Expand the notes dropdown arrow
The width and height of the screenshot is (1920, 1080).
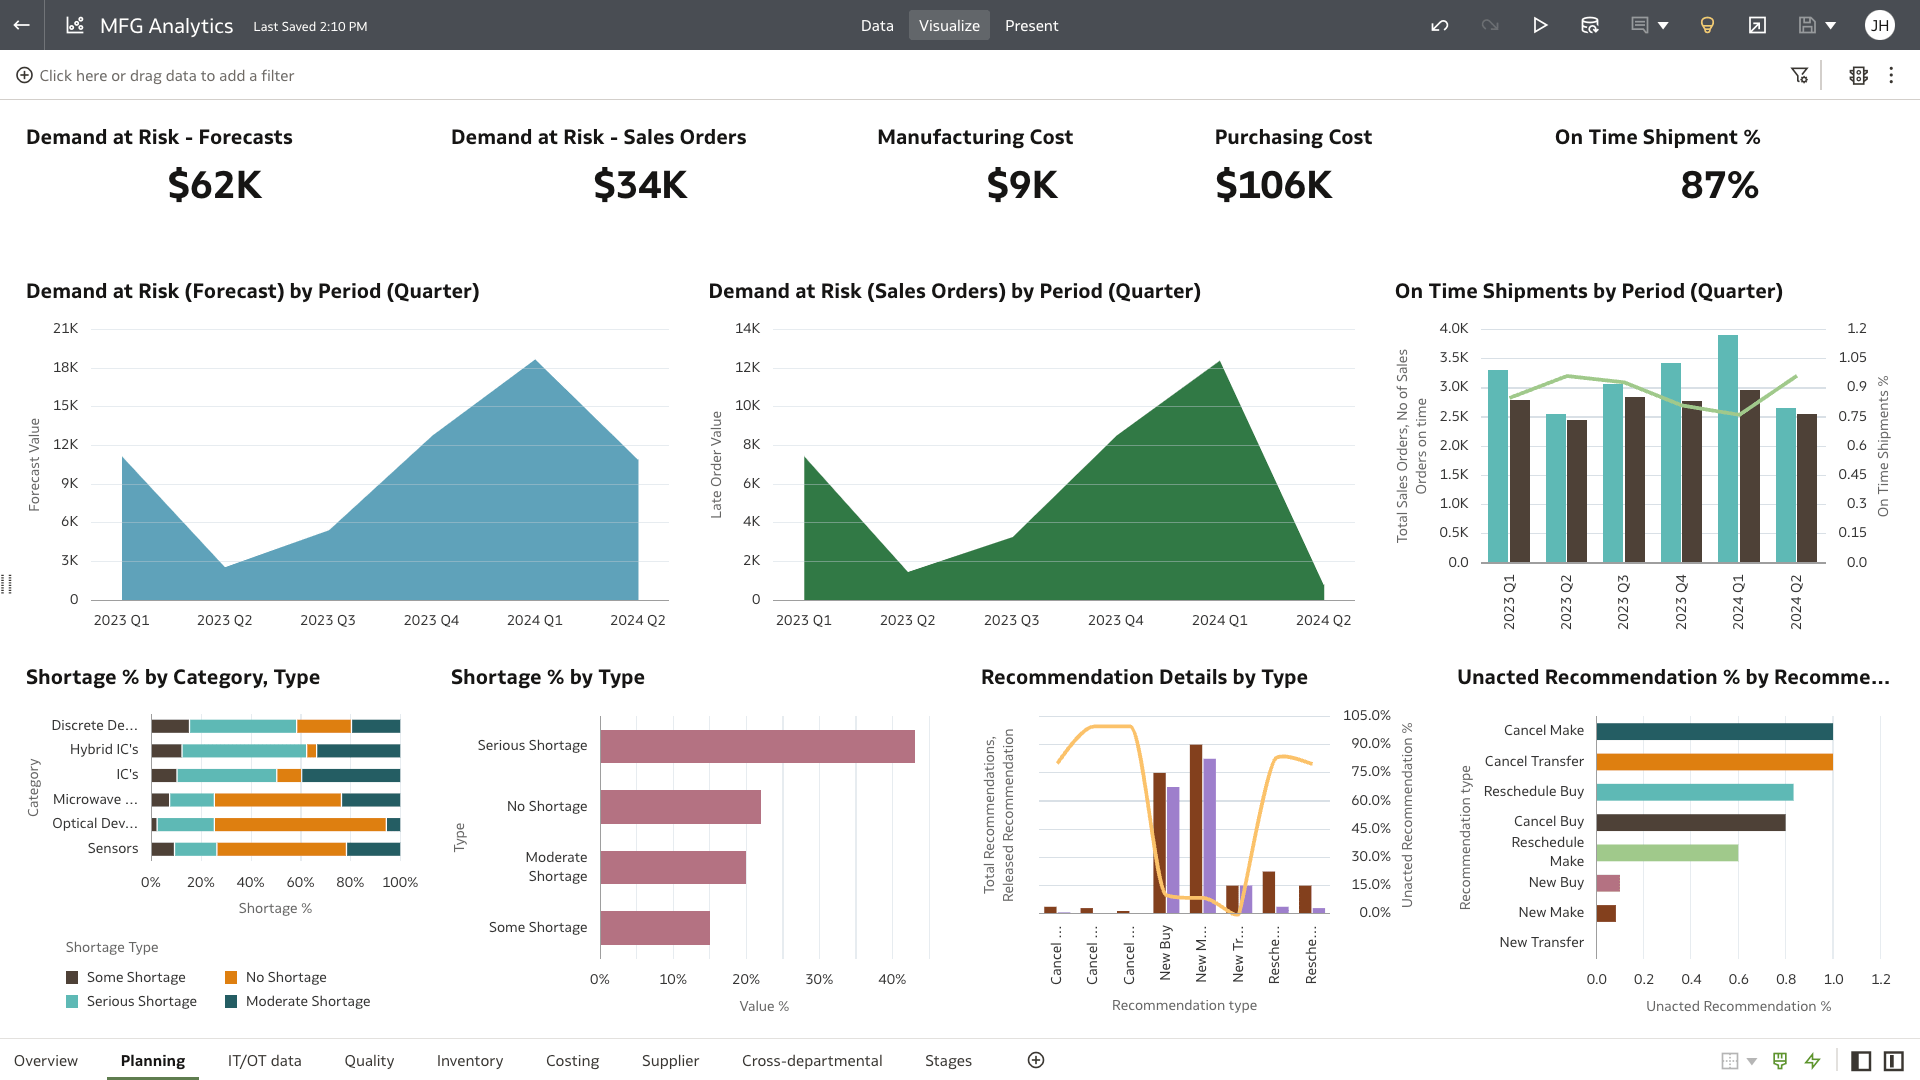tap(1663, 26)
